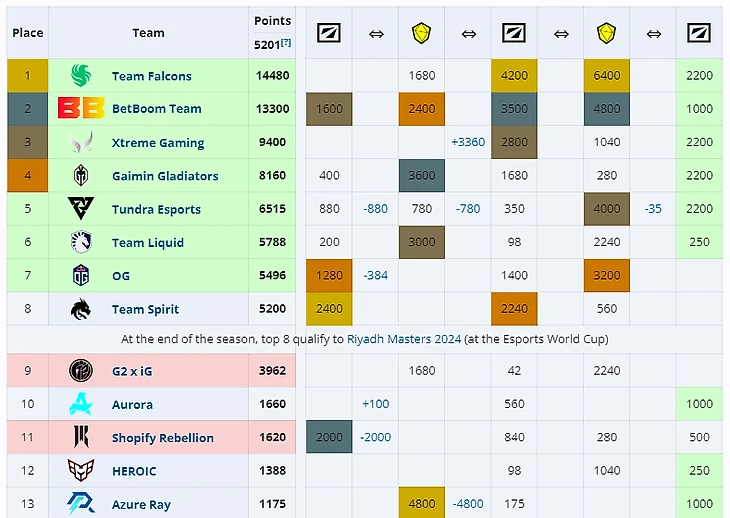The width and height of the screenshot is (730, 518).
Task: Open the Riyadh Masters 2024 link
Action: [404, 339]
